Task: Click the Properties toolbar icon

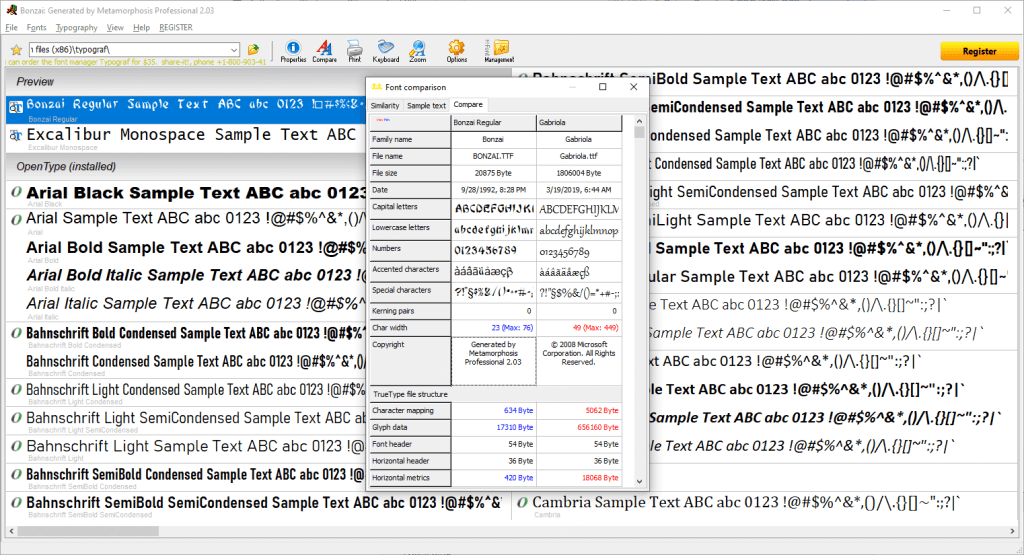Action: point(293,49)
